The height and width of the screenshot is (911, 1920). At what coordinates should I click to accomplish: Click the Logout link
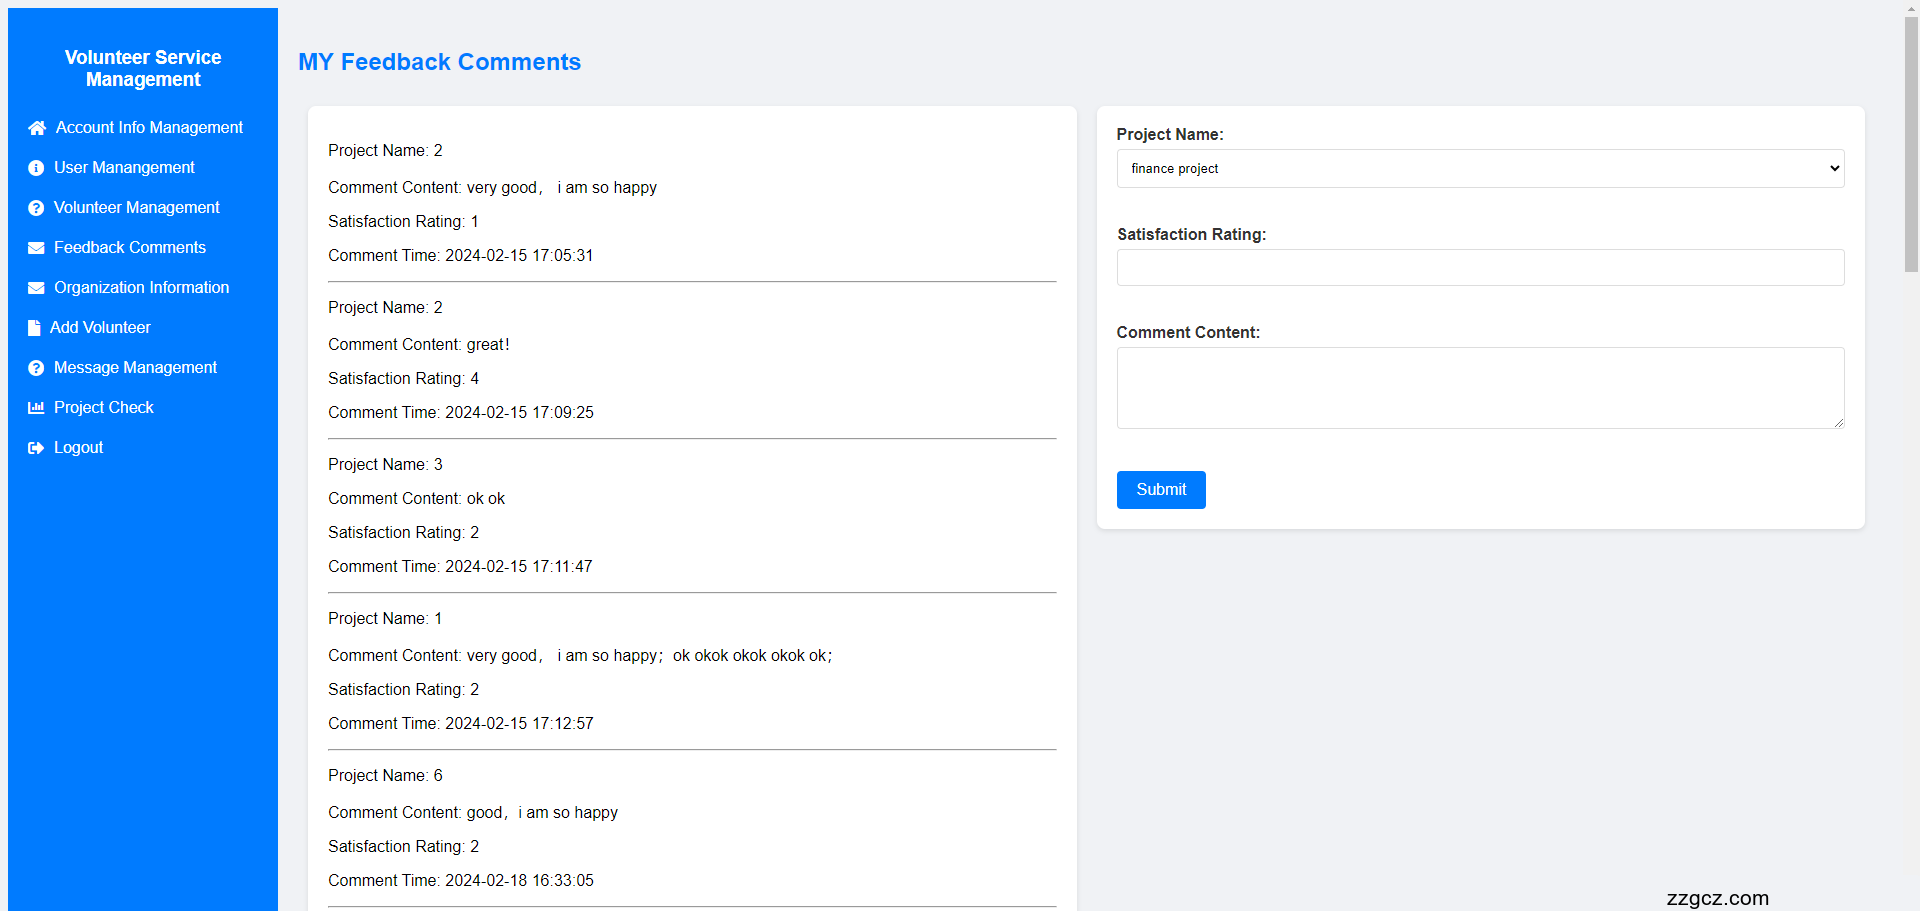pos(78,448)
